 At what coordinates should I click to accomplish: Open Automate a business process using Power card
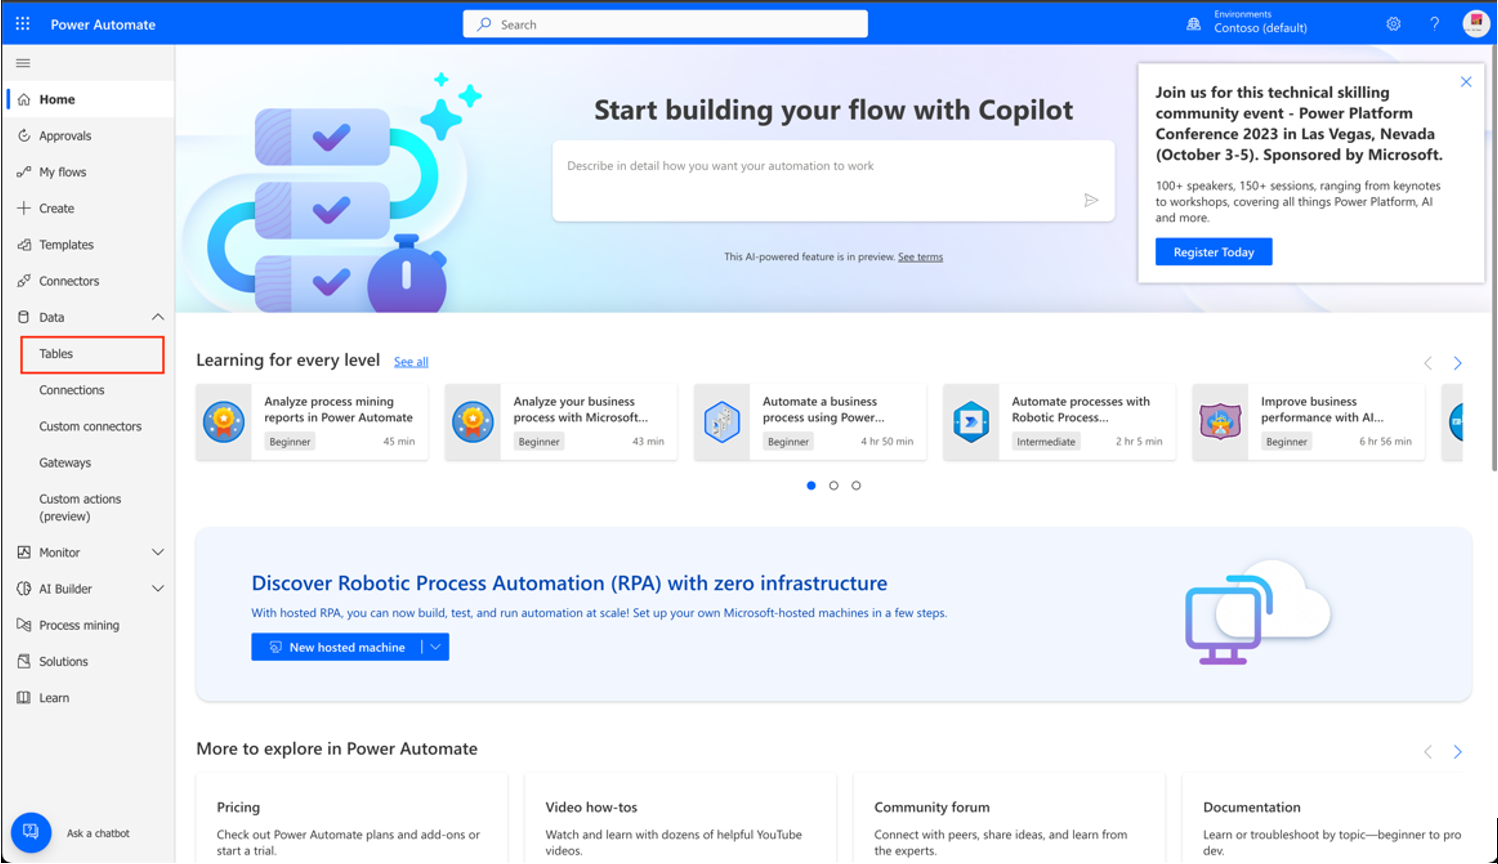pos(810,422)
